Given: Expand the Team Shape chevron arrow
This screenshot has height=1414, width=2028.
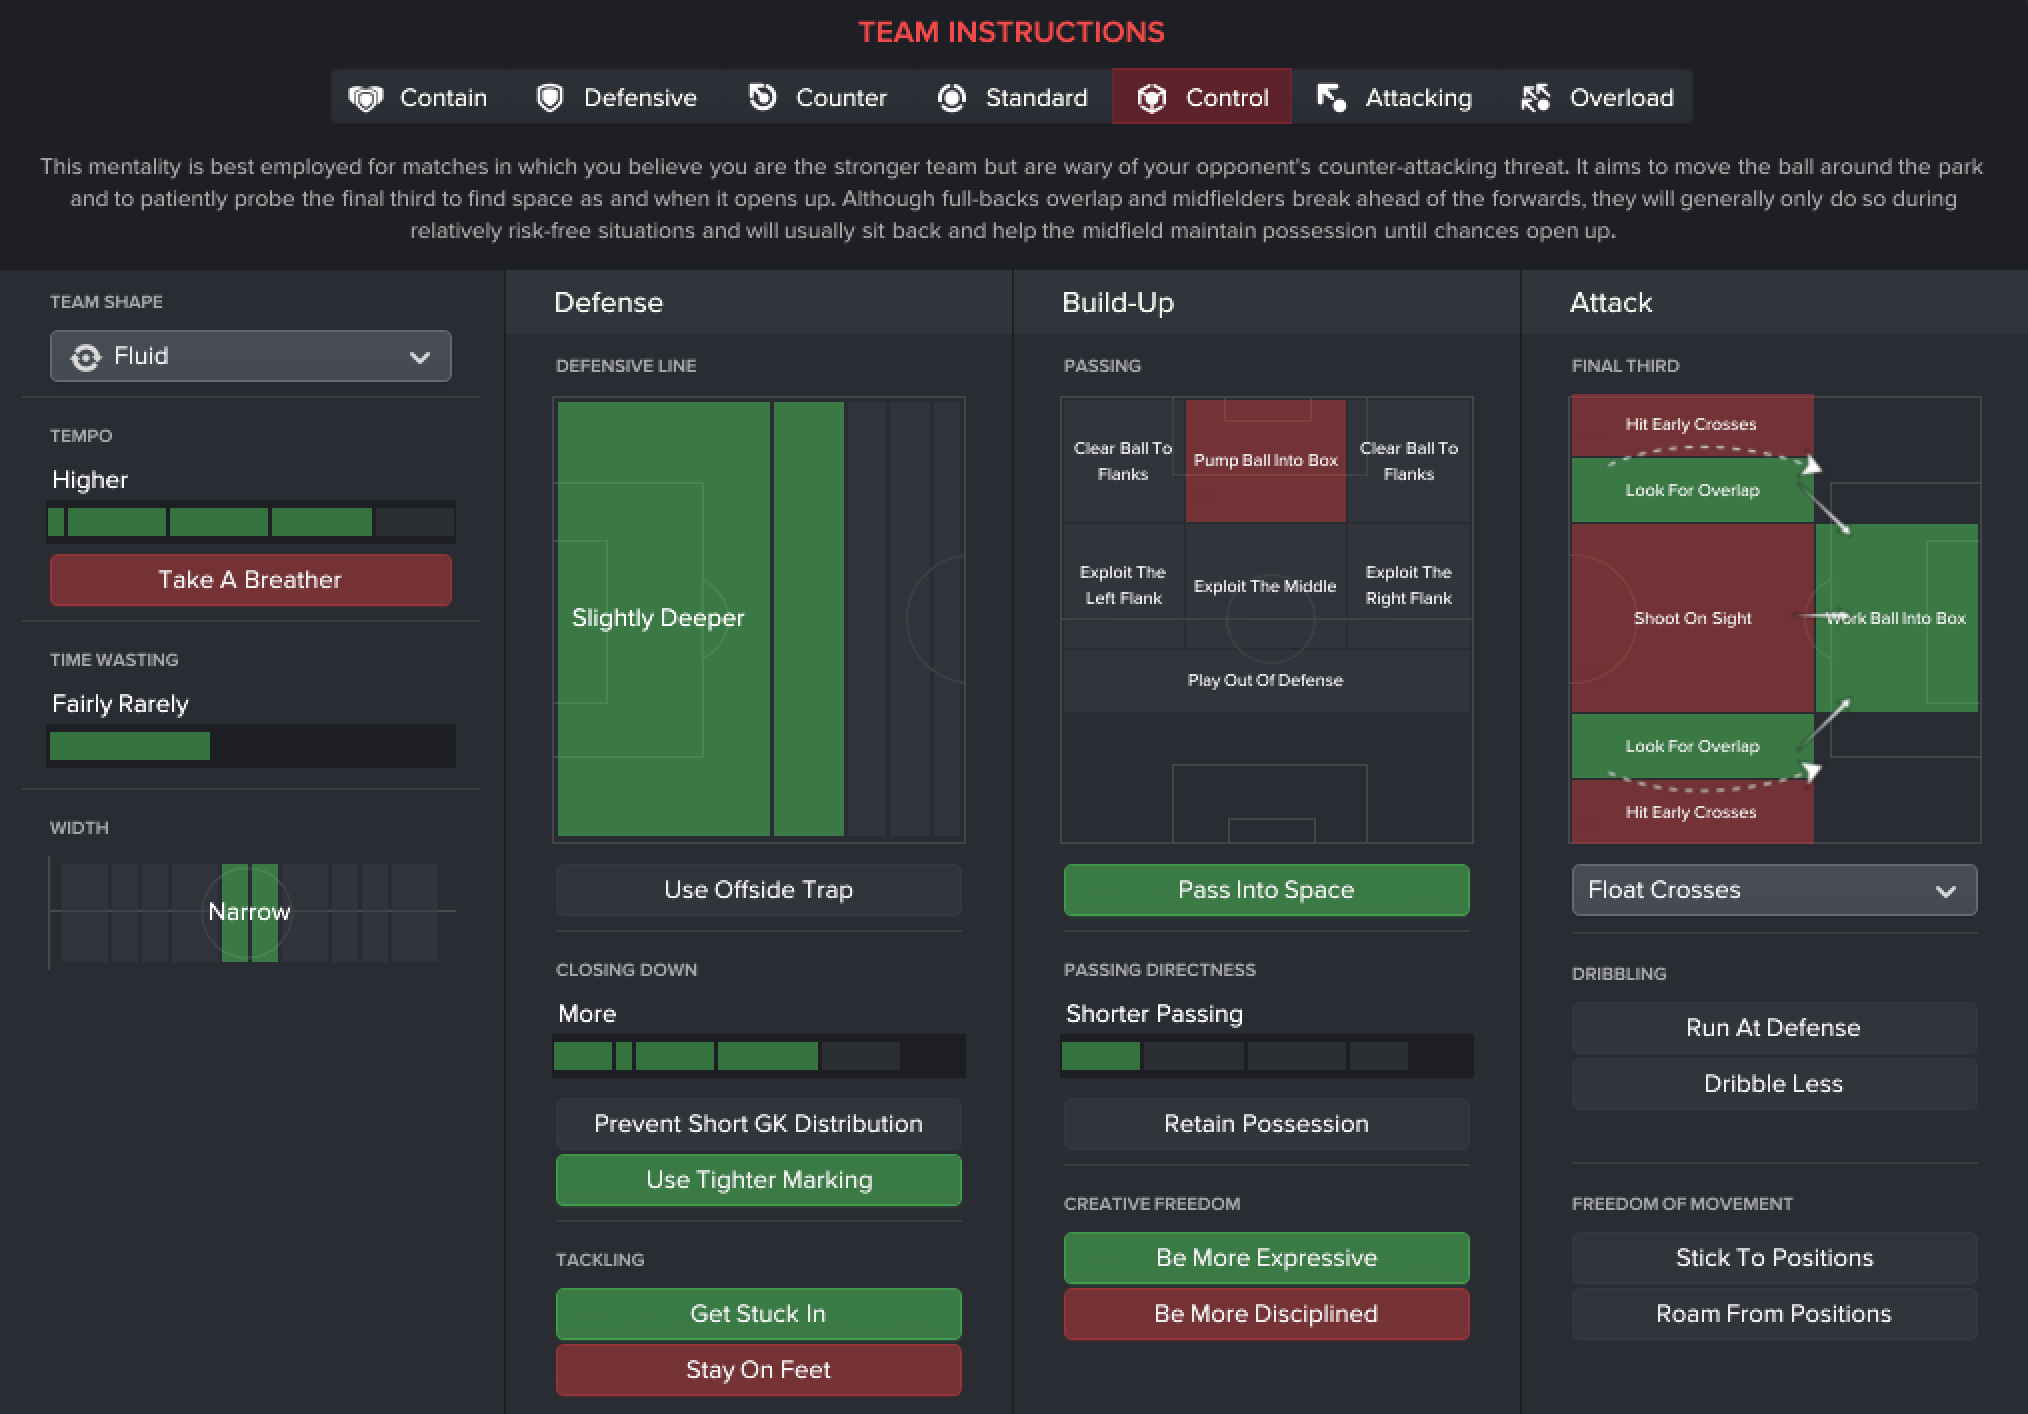Looking at the screenshot, I should (x=420, y=357).
